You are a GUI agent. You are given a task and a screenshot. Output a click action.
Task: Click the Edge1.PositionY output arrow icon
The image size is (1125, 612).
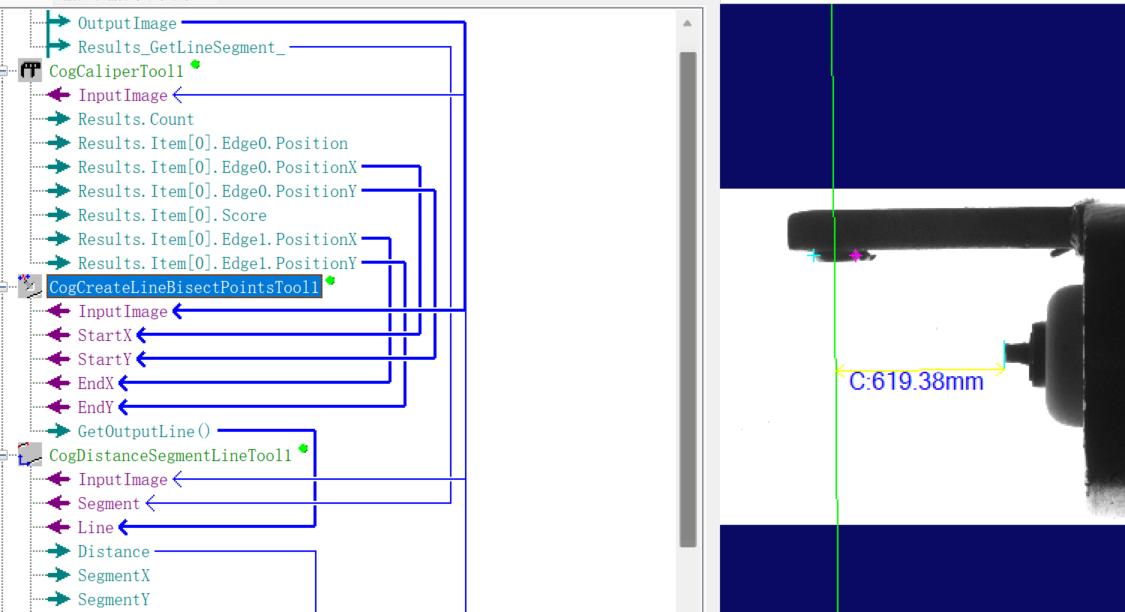58,263
